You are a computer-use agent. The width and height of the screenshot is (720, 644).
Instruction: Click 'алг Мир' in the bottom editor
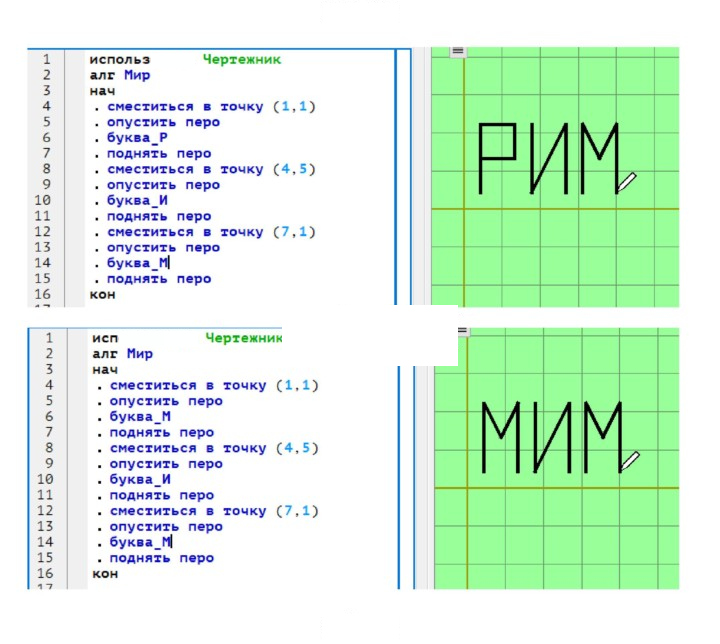point(123,354)
